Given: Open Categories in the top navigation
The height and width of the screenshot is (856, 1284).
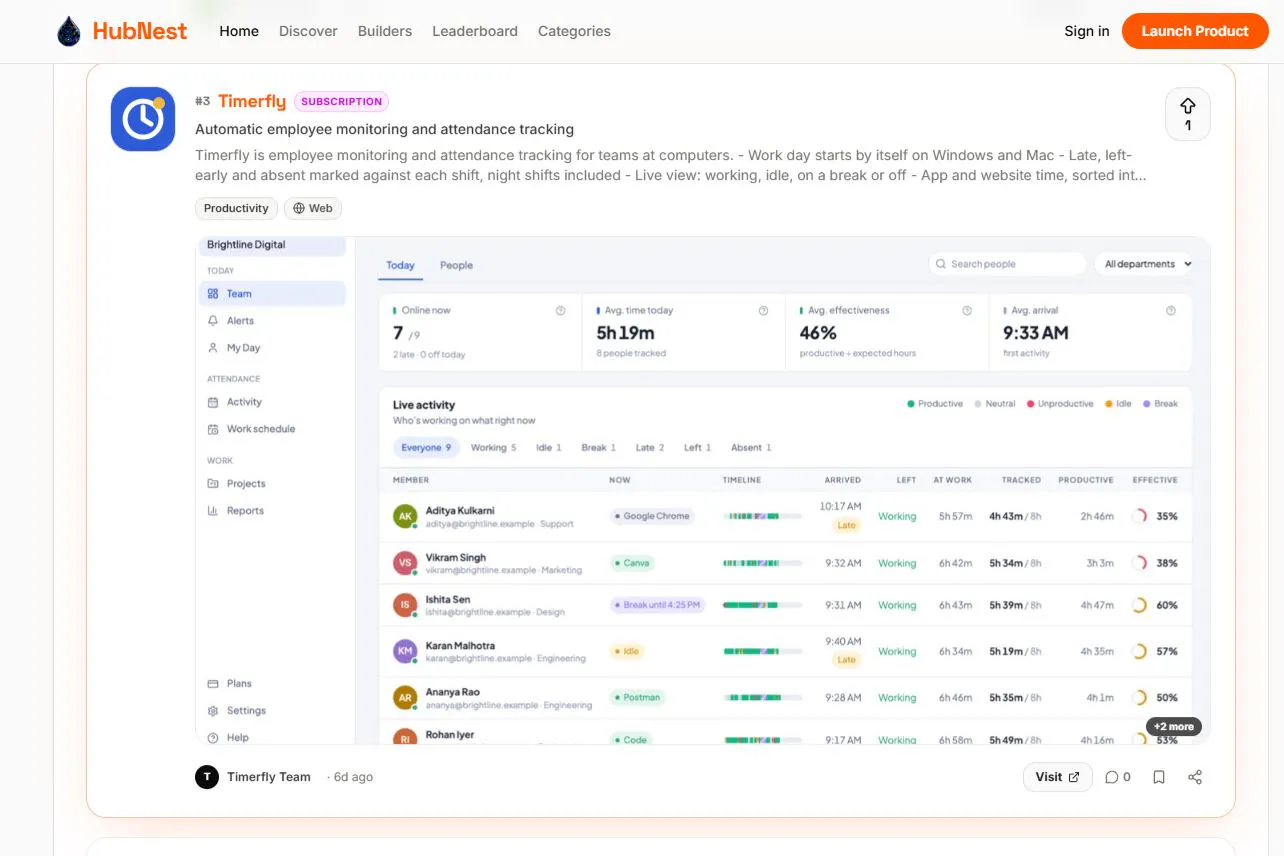Looking at the screenshot, I should [x=574, y=31].
